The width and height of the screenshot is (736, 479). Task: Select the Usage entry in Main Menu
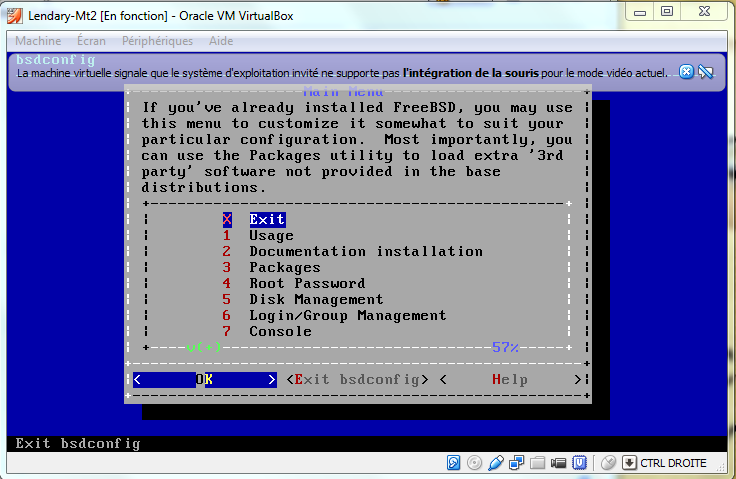[271, 235]
